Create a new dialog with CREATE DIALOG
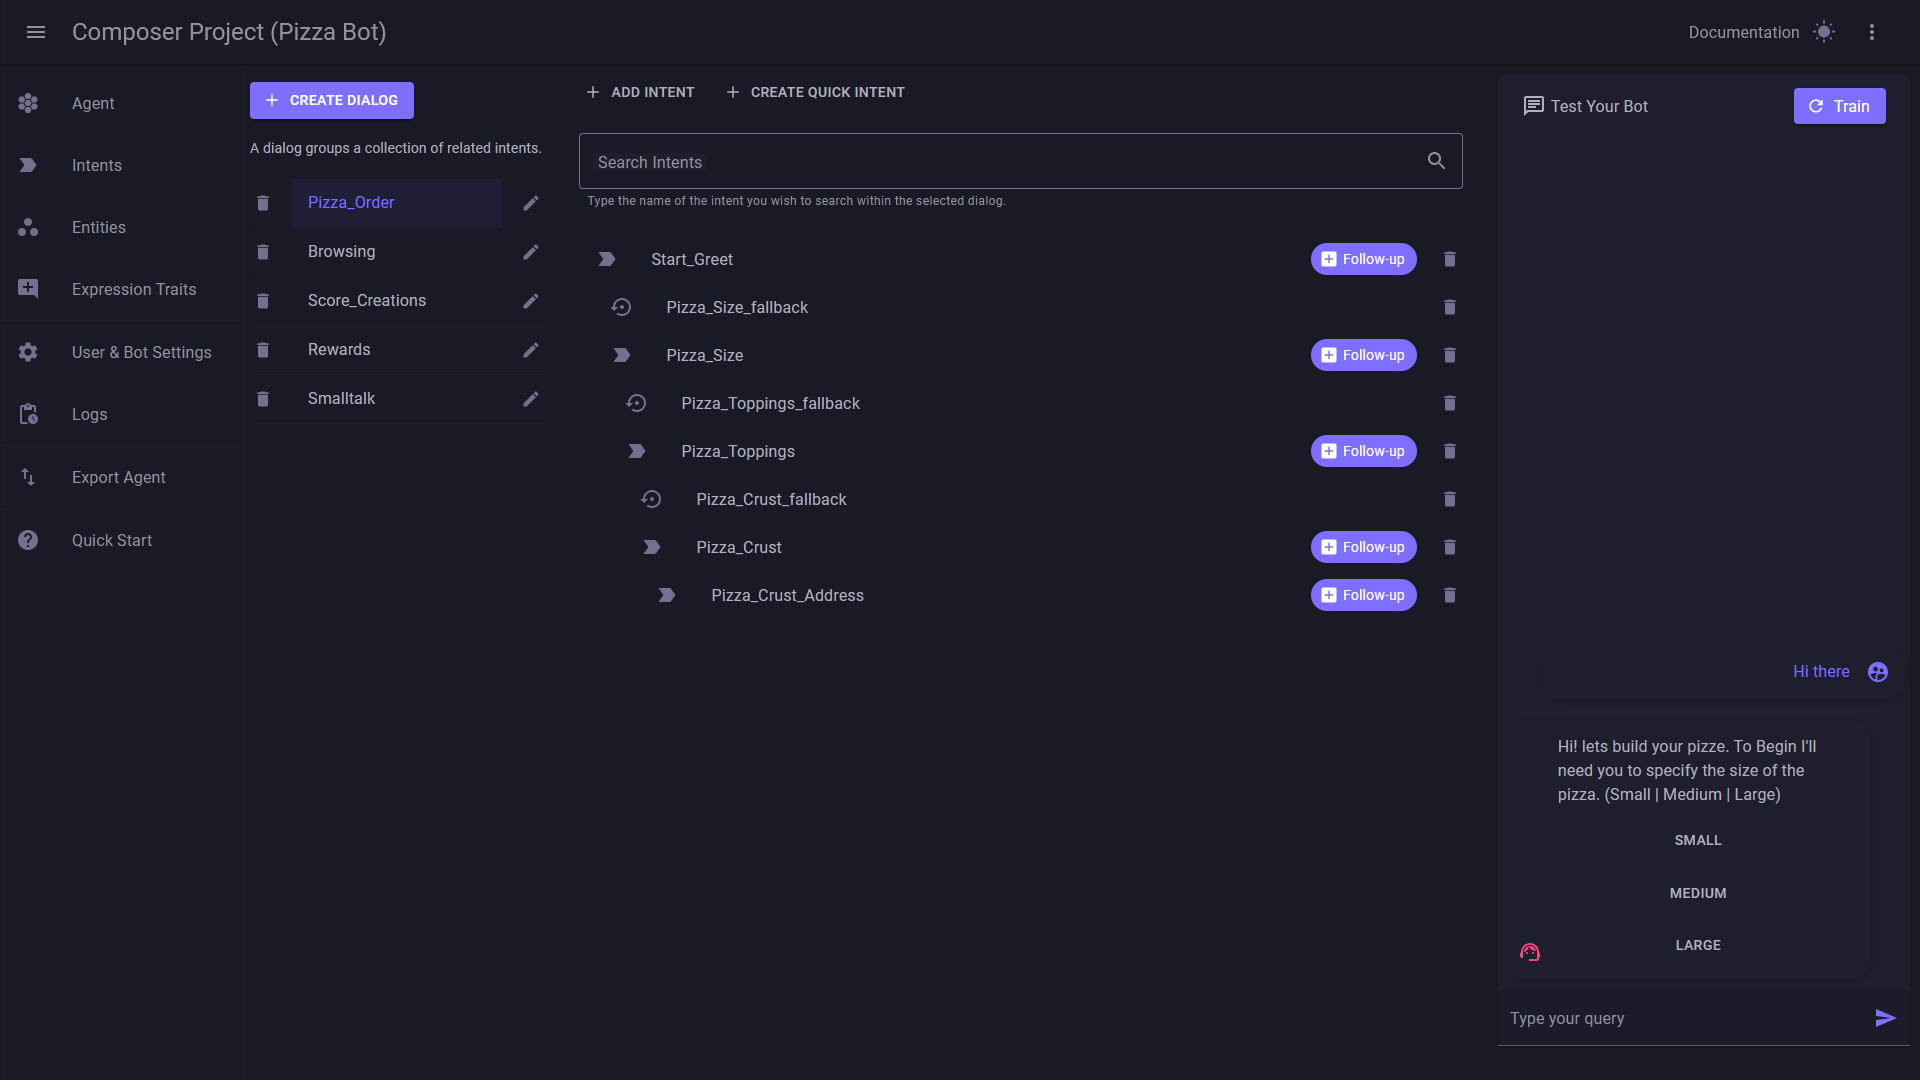Image resolution: width=1920 pixels, height=1080 pixels. tap(331, 100)
